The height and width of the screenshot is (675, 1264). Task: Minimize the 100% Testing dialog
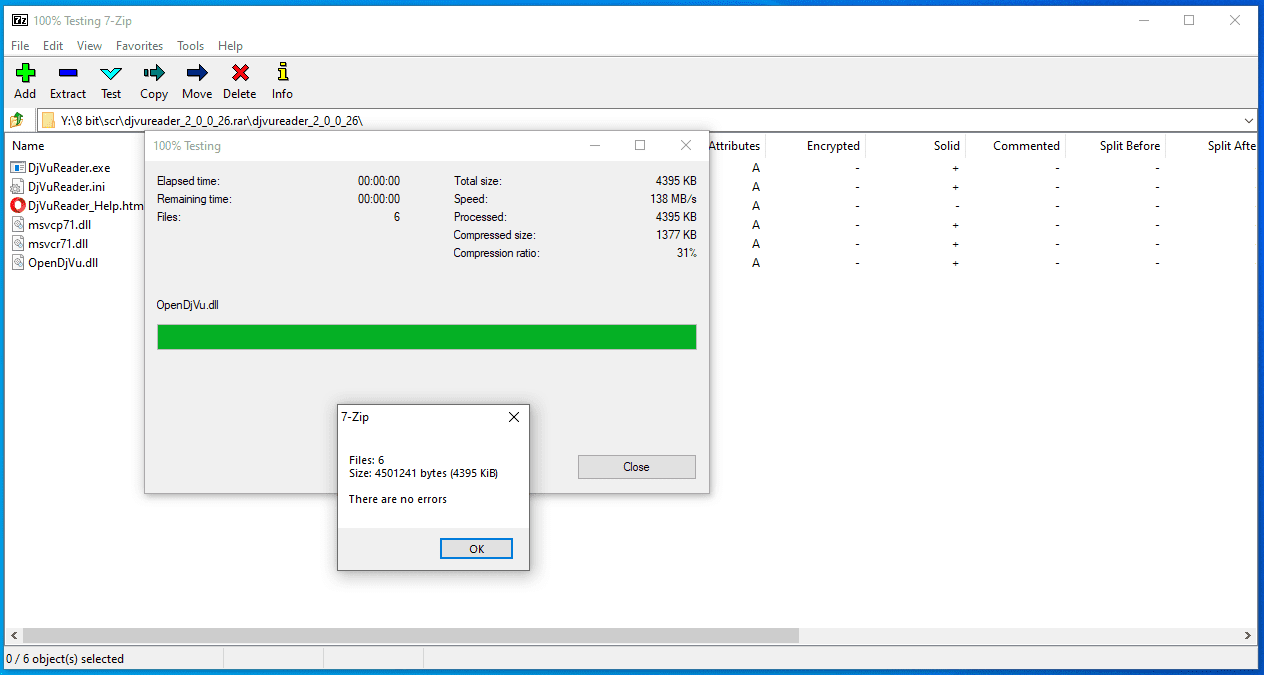(x=595, y=145)
